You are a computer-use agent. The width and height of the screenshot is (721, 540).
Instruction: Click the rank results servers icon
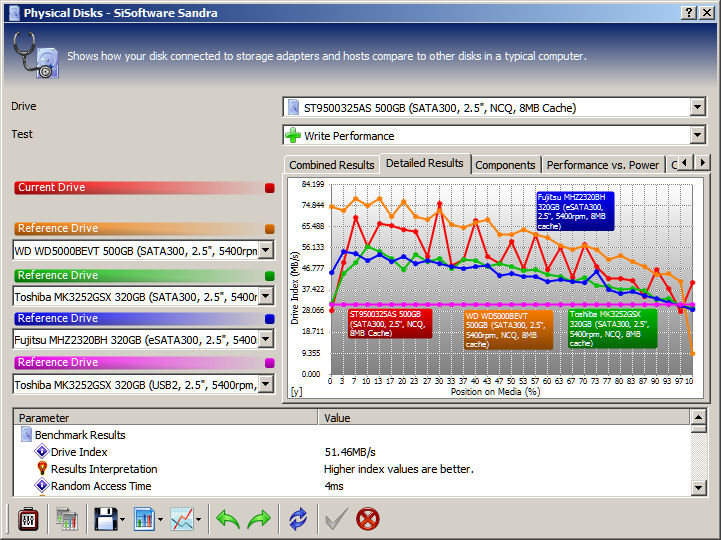(x=67, y=520)
